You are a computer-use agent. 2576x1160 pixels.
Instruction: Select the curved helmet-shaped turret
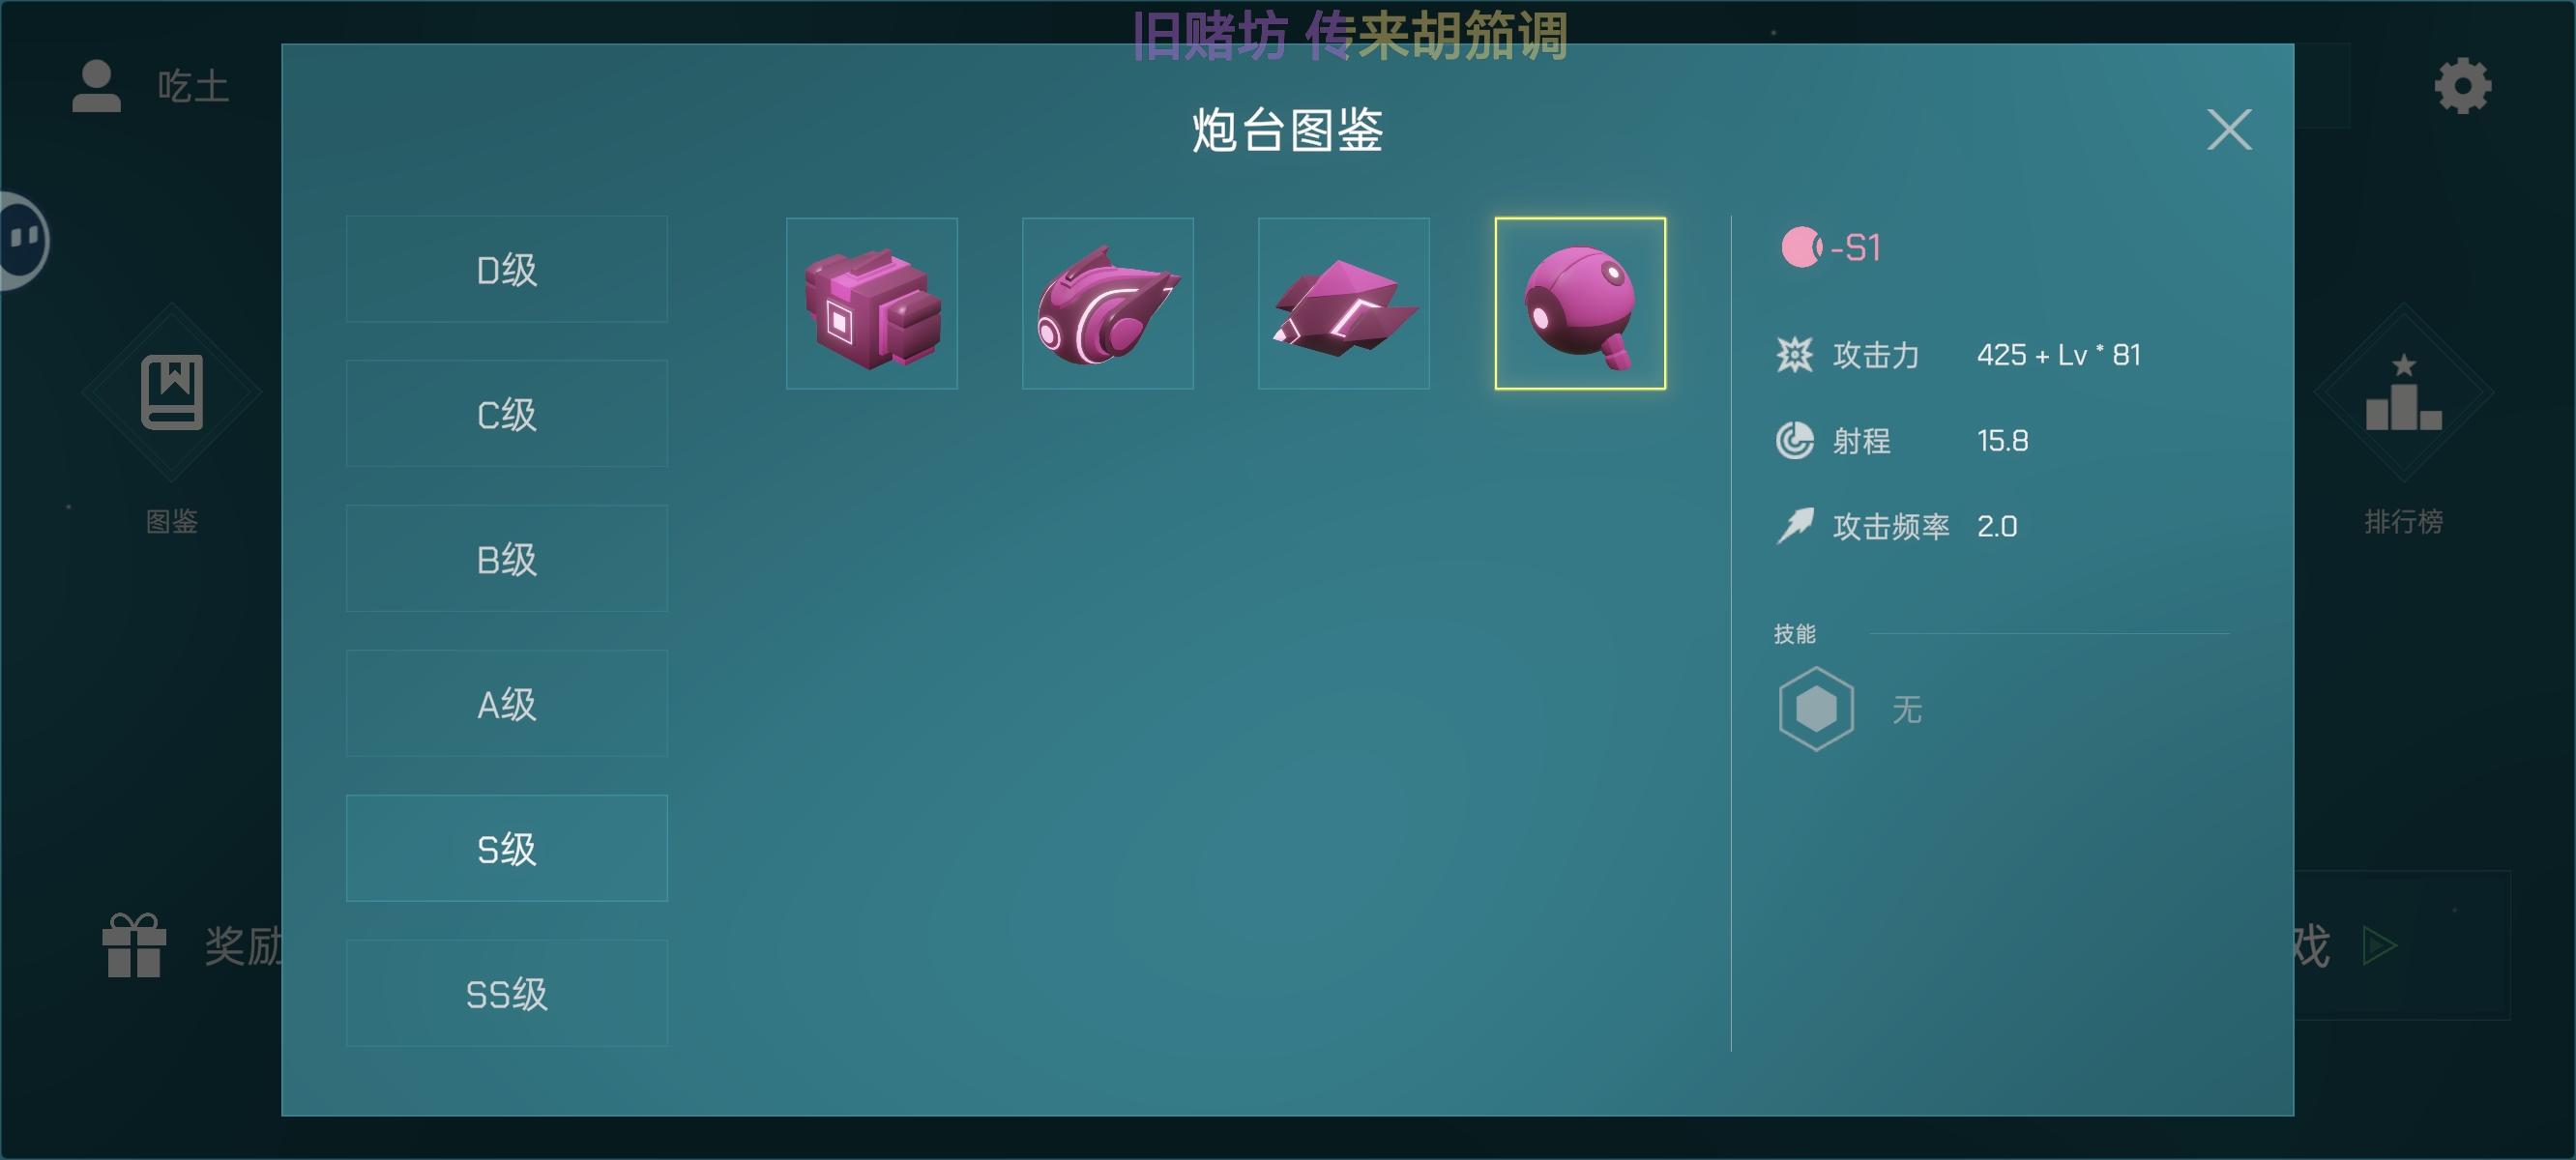coord(1107,303)
